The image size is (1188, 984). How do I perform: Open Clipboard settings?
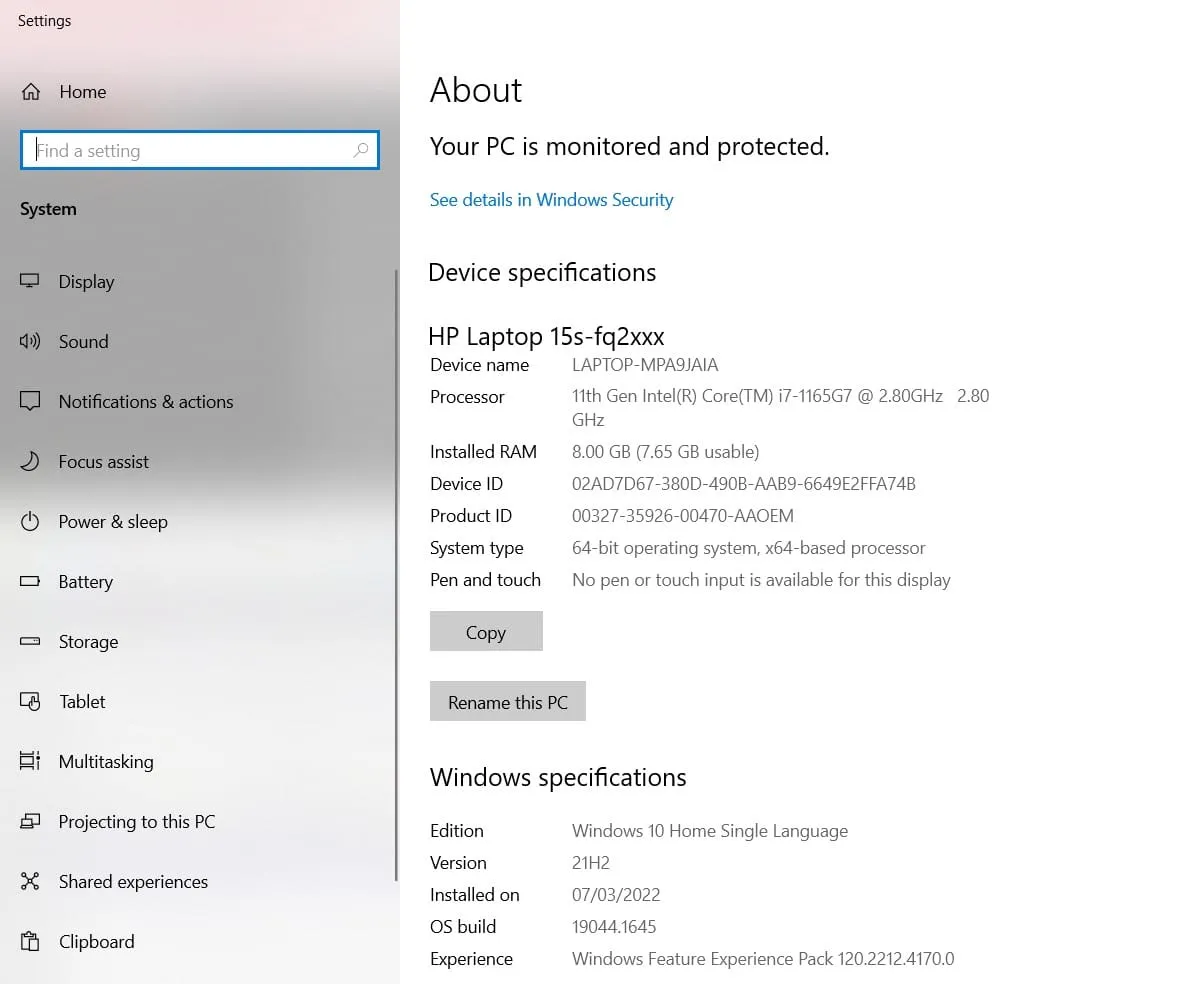pos(96,941)
